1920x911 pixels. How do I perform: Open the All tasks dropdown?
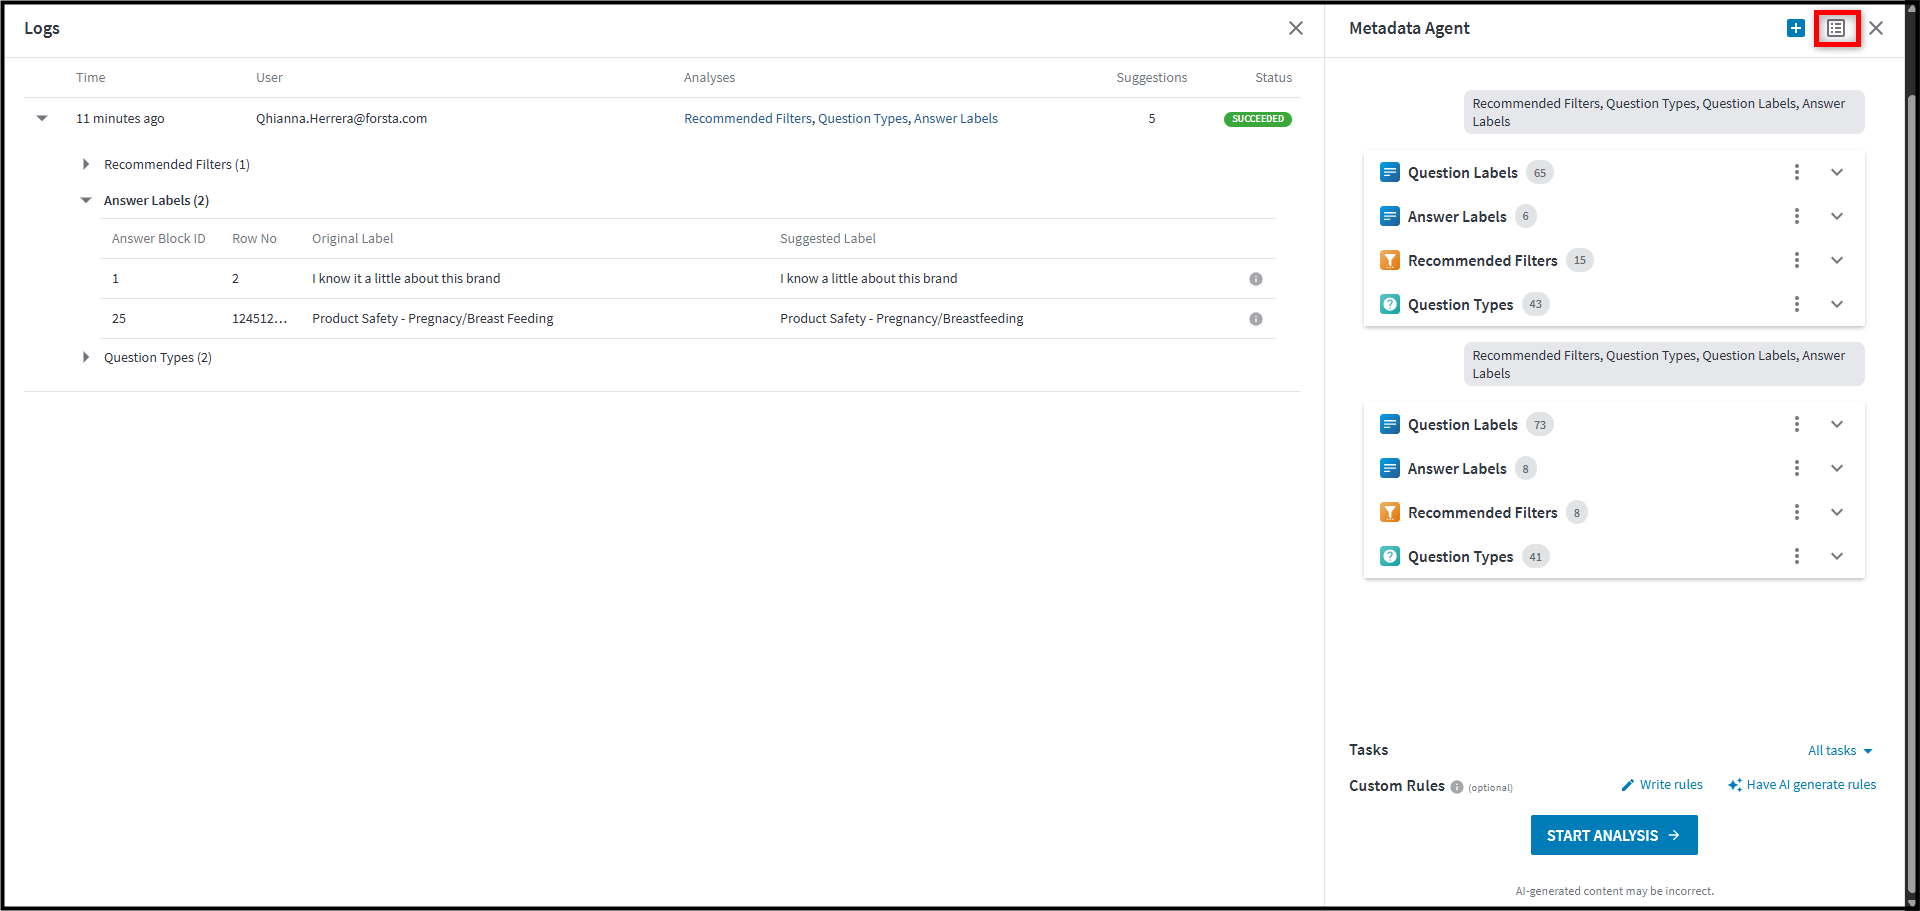(x=1840, y=751)
